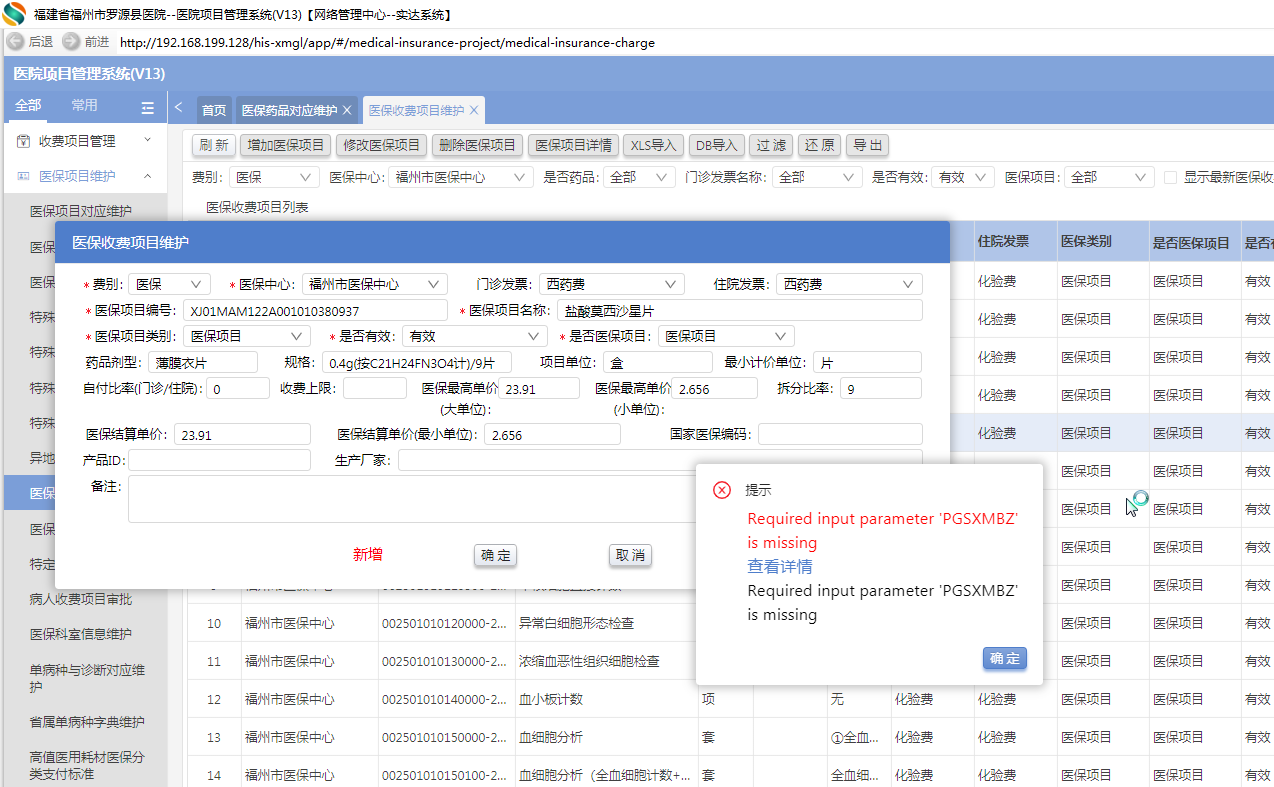Viewport: 1274px width, 787px height.
Task: Click the 血小板计数 table cell
Action: click(606, 699)
